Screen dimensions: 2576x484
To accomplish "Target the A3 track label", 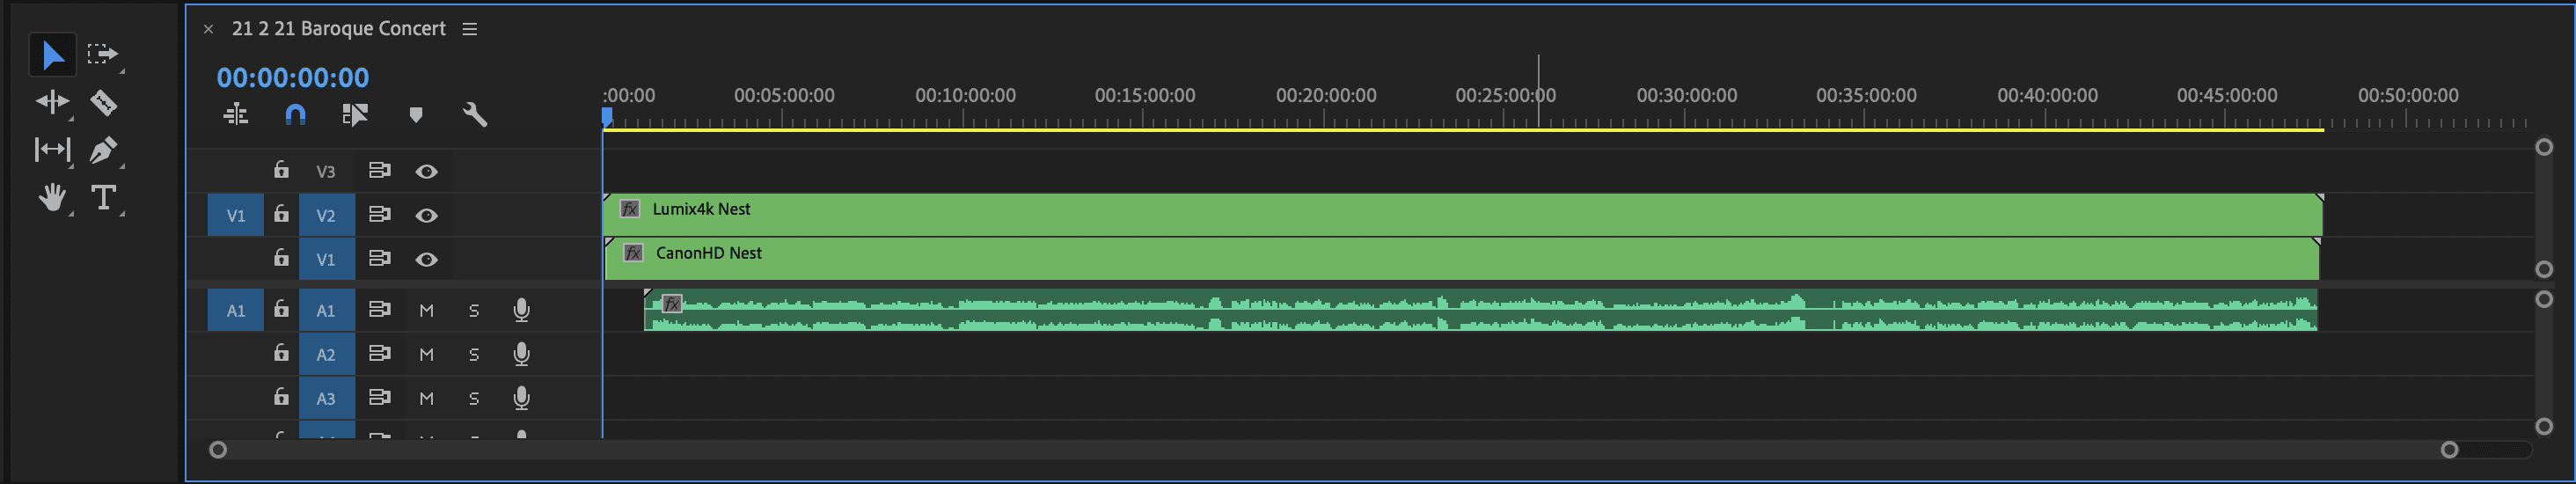I will (326, 398).
